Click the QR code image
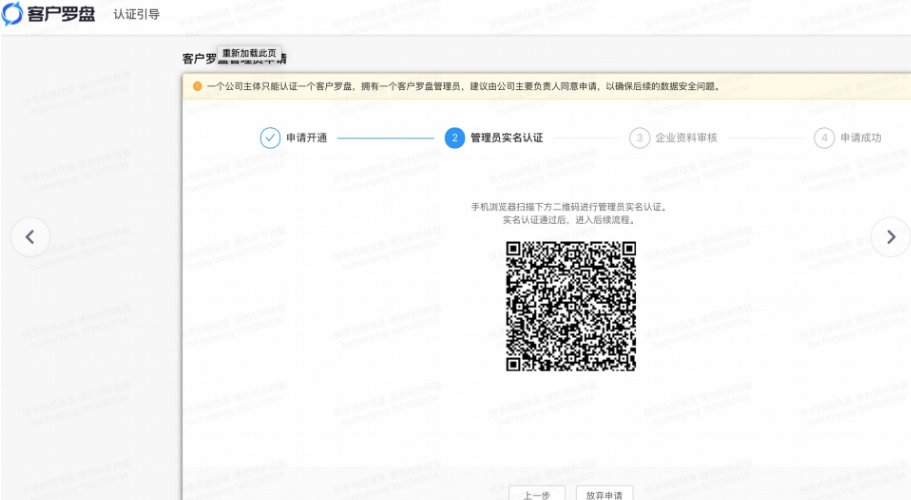The image size is (911, 500). click(x=571, y=306)
